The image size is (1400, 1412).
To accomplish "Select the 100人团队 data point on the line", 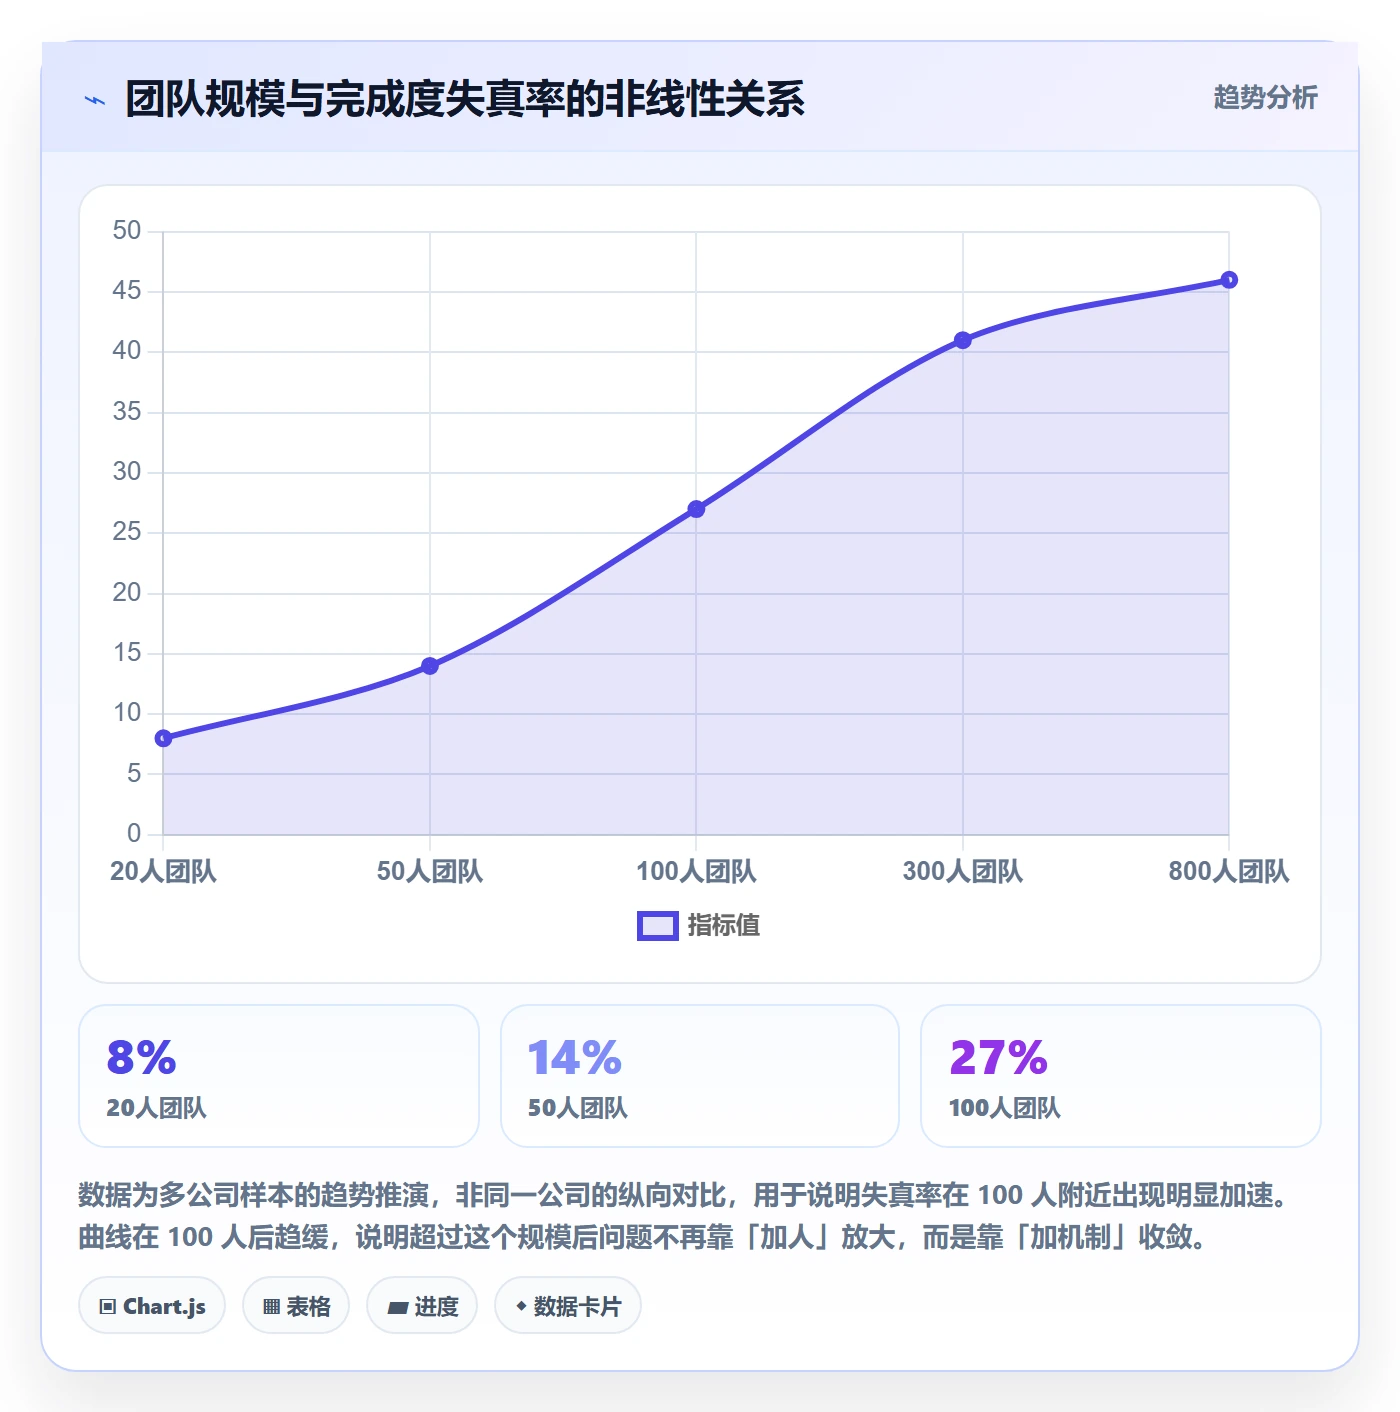I will [696, 509].
